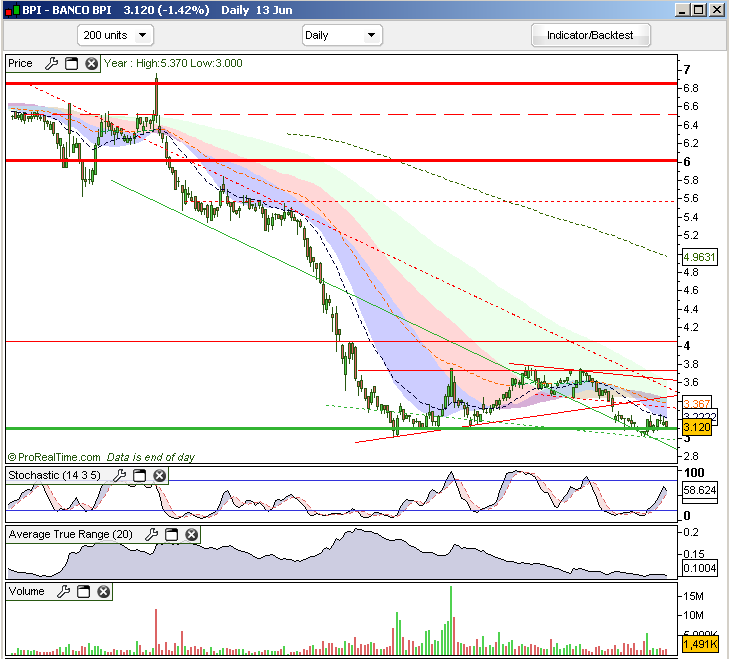This screenshot has height=659, width=729.
Task: Open Stochastic indicator settings wrench
Action: [x=119, y=475]
